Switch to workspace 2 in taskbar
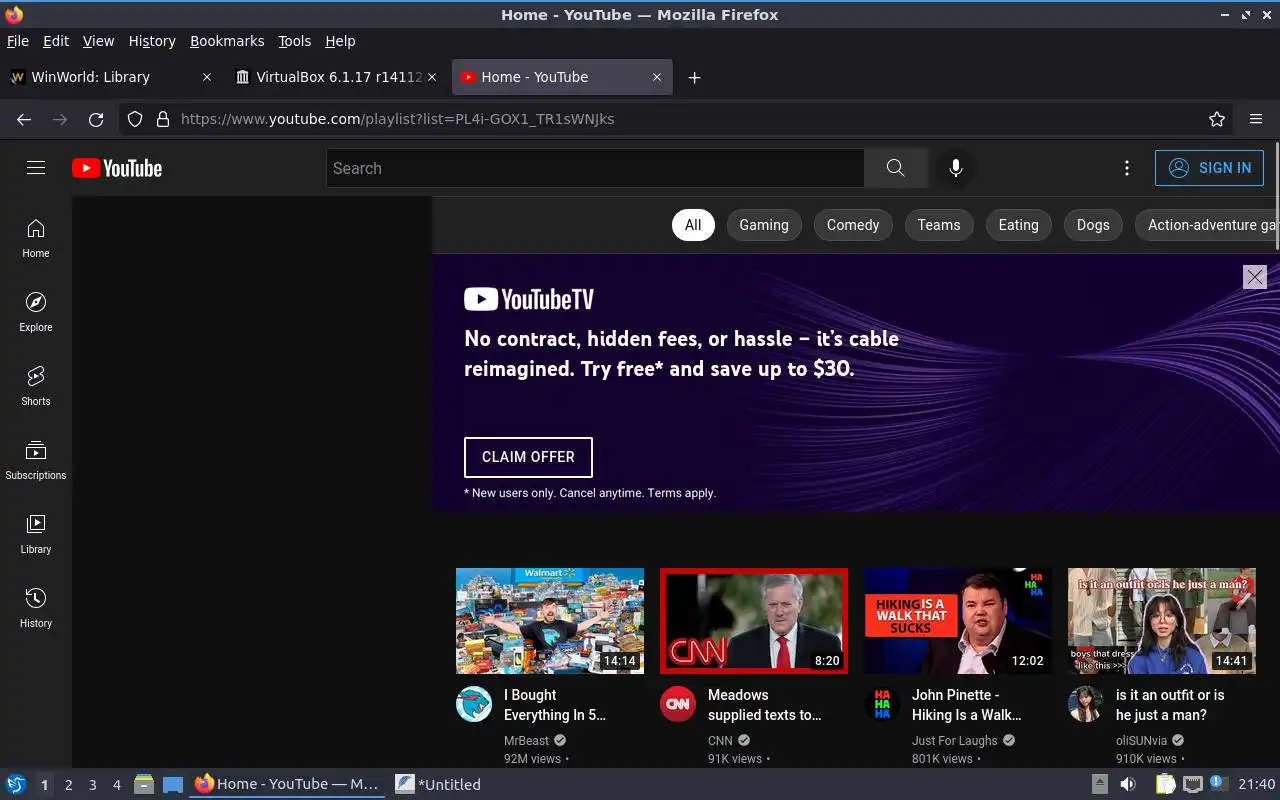The width and height of the screenshot is (1280, 800). tap(69, 785)
